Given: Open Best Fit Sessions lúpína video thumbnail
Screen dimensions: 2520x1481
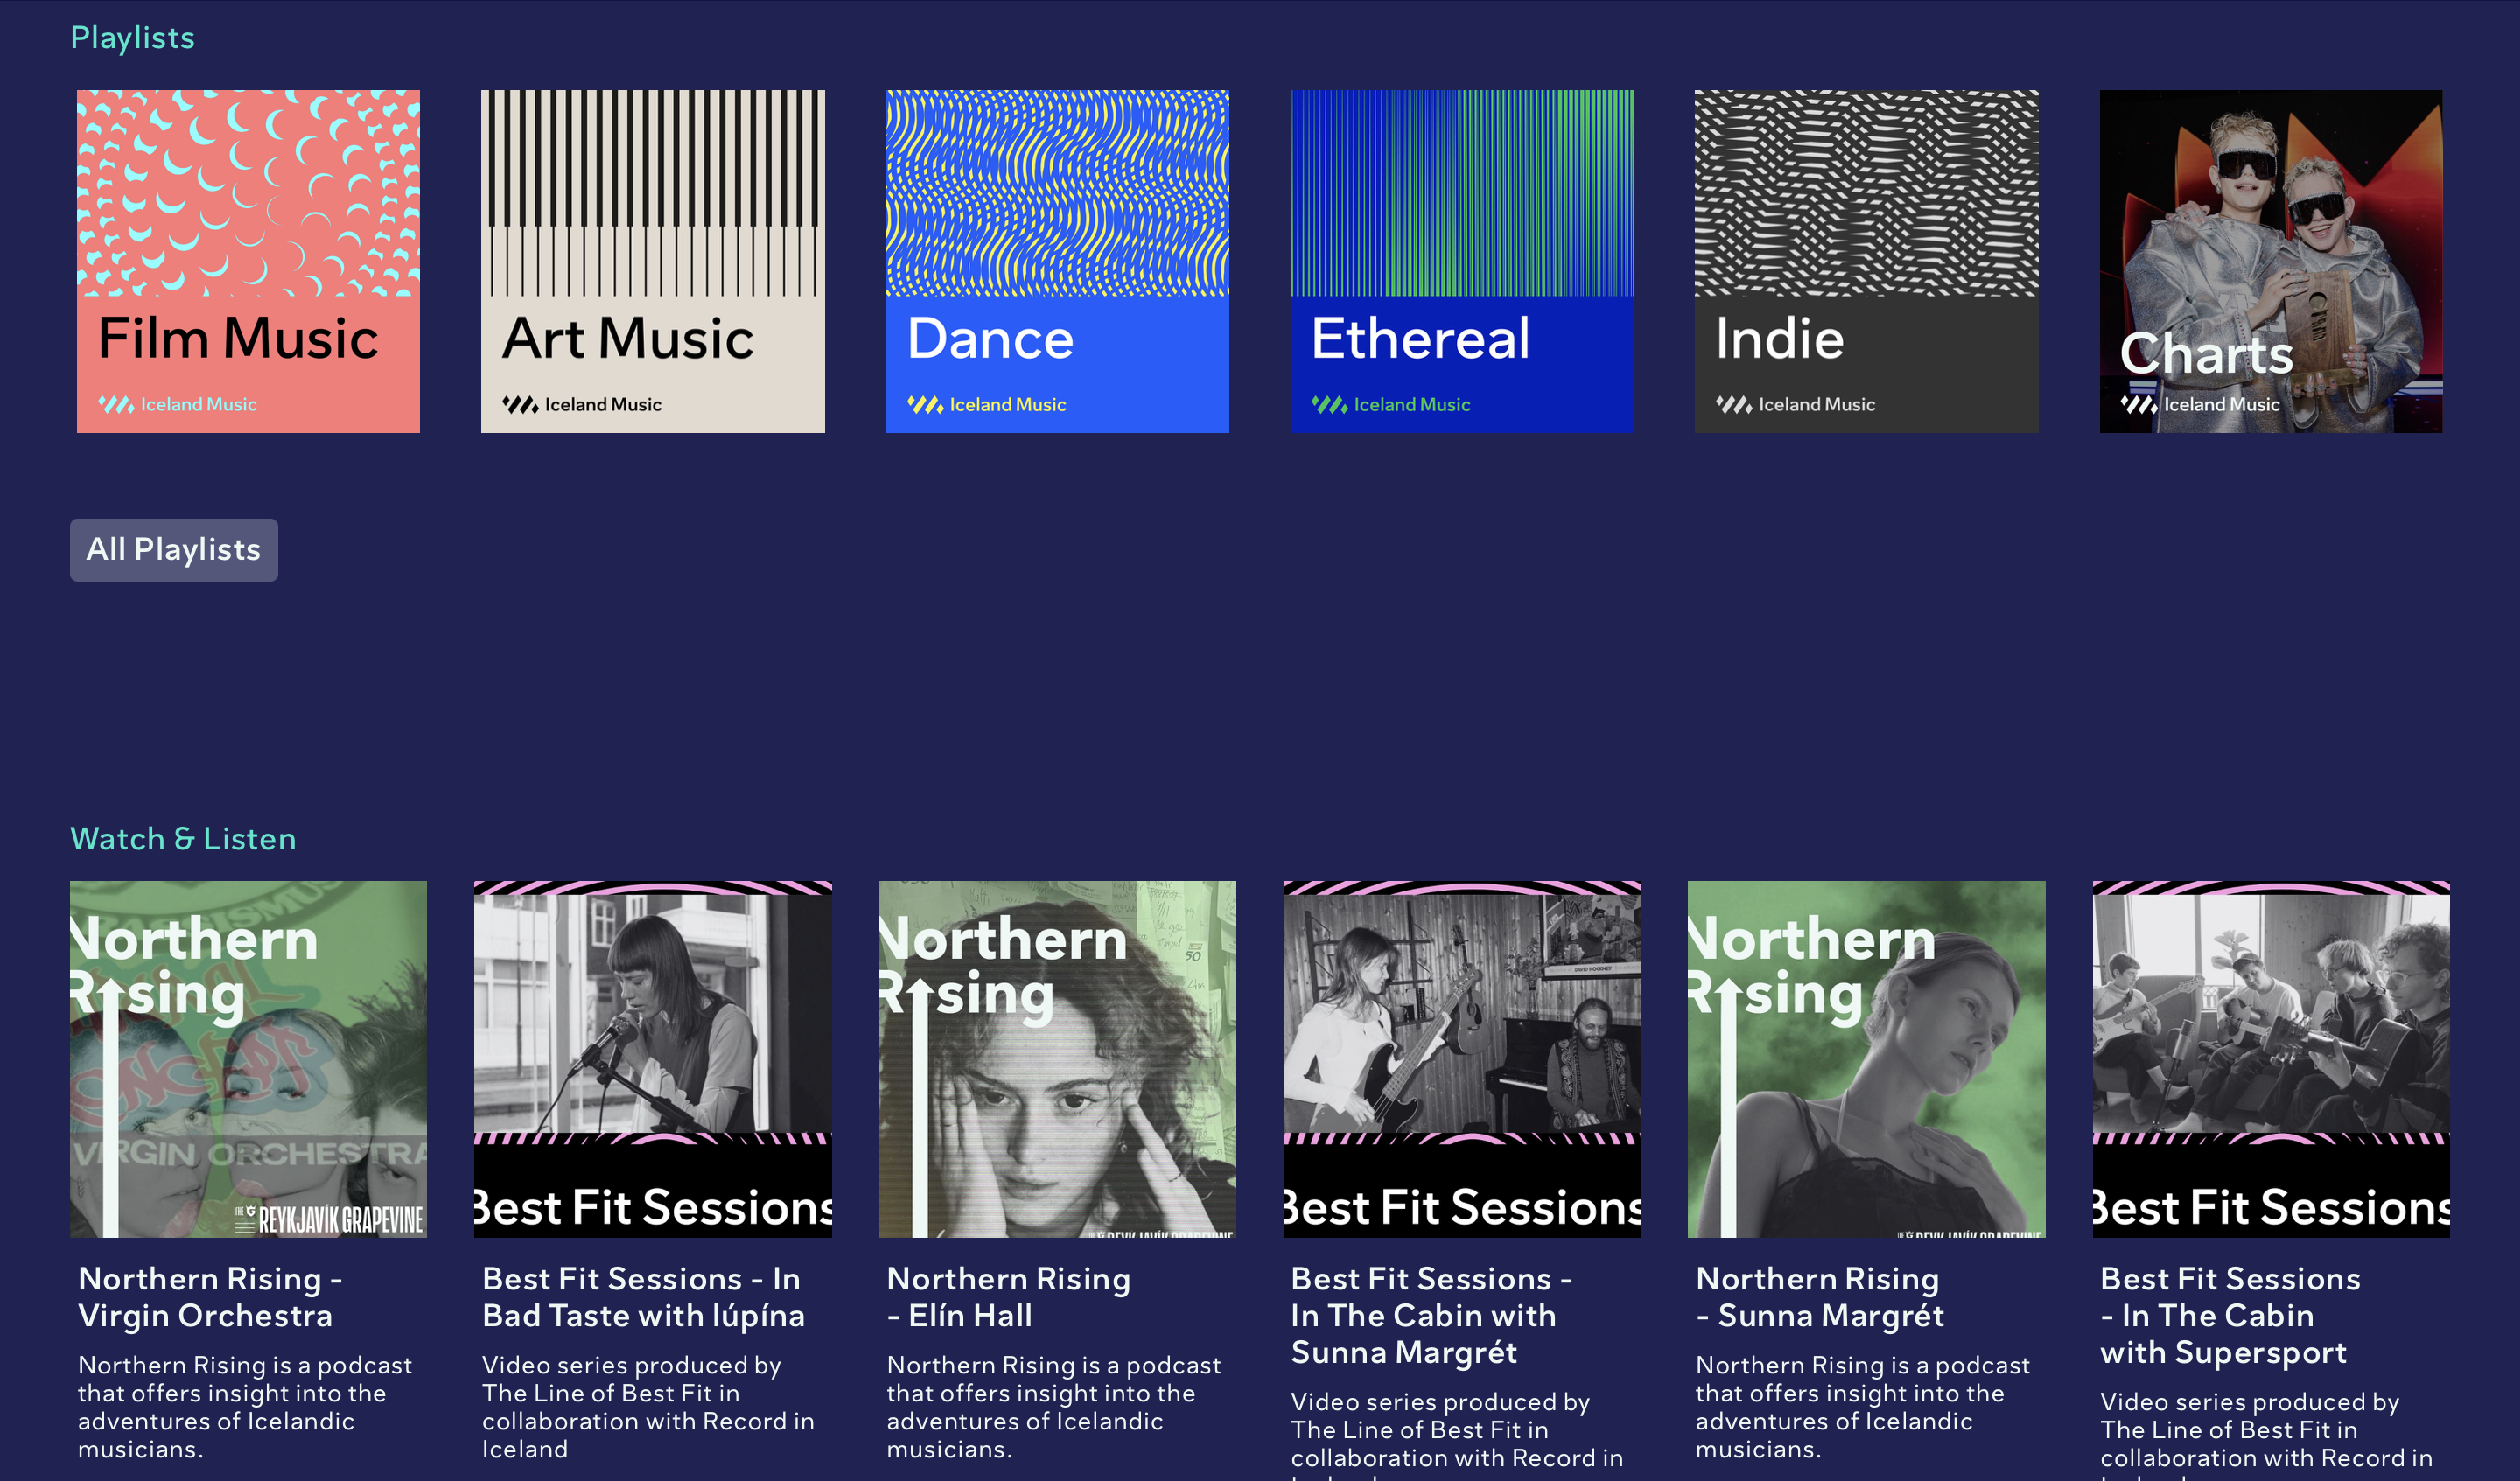Looking at the screenshot, I should tap(652, 1058).
